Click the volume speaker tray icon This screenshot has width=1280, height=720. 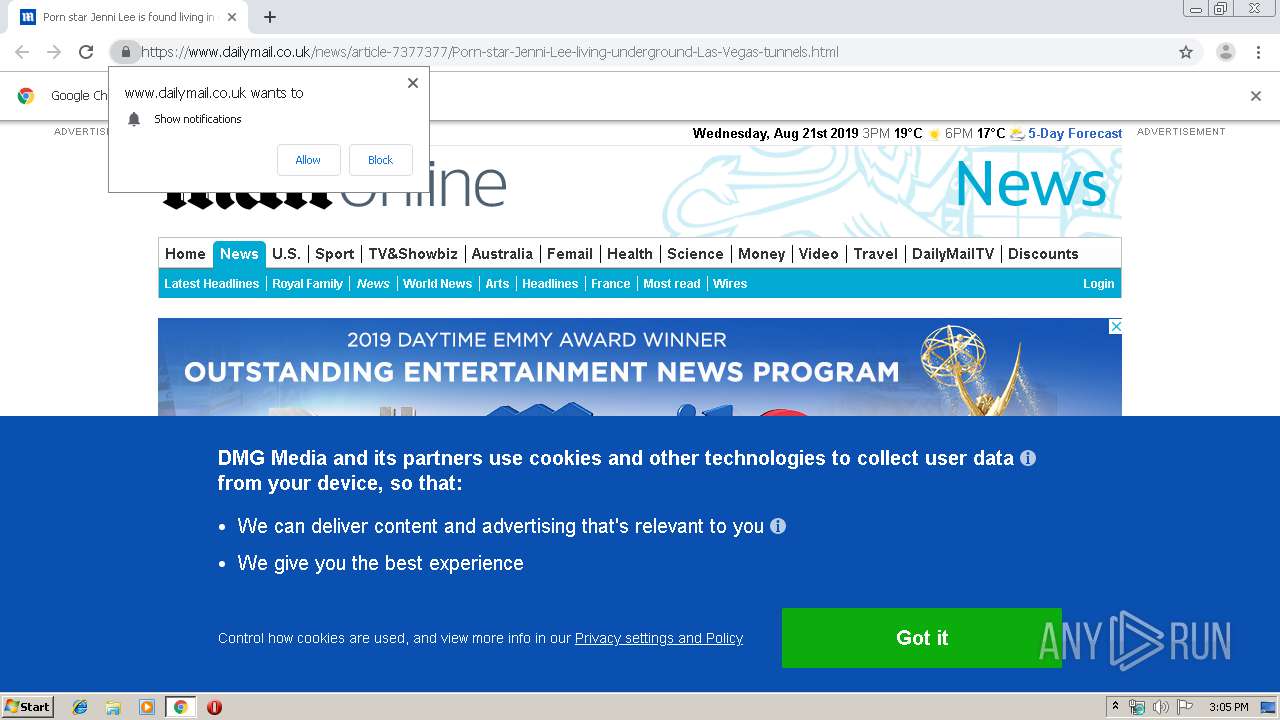click(x=1160, y=707)
